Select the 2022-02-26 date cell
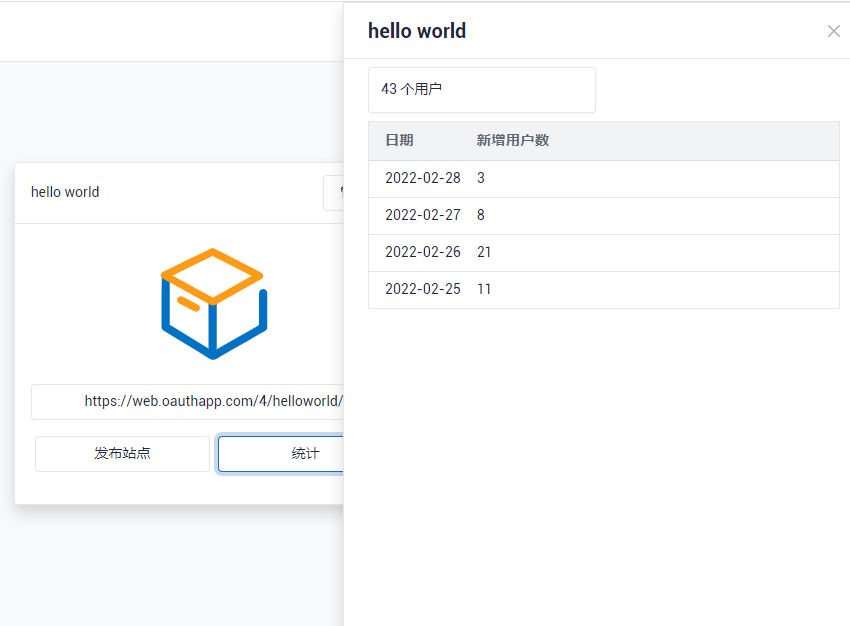Image resolution: width=850 pixels, height=626 pixels. [422, 252]
